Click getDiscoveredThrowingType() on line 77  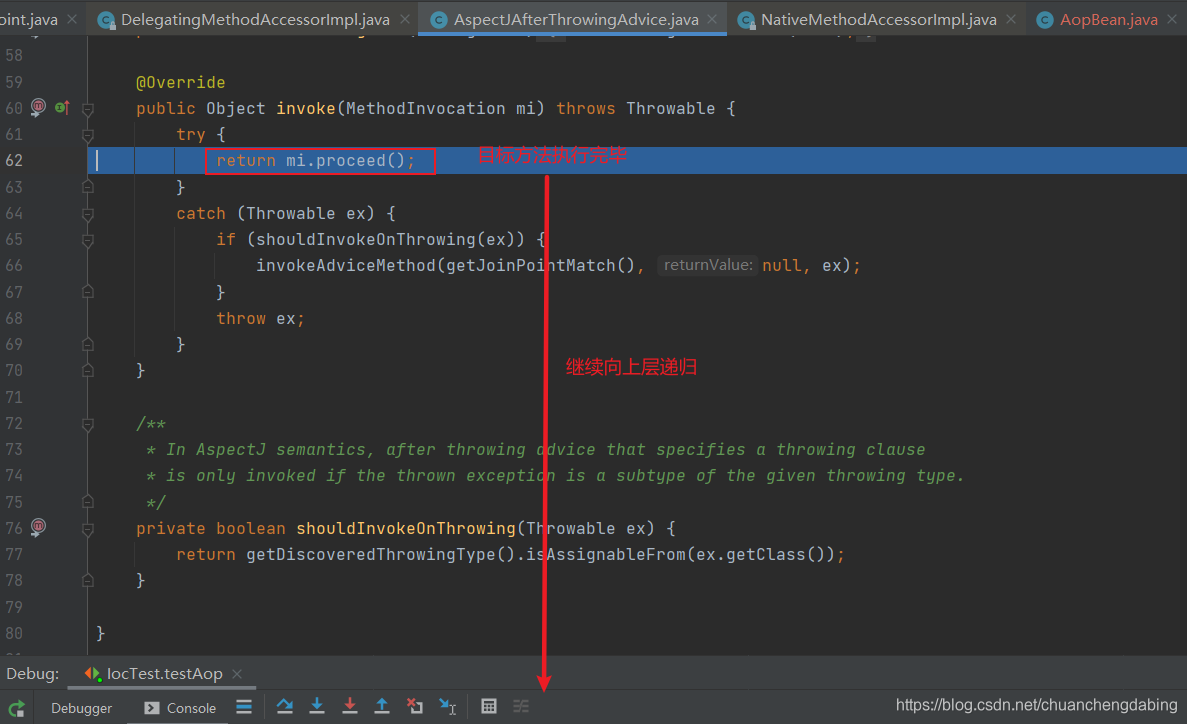(x=381, y=554)
